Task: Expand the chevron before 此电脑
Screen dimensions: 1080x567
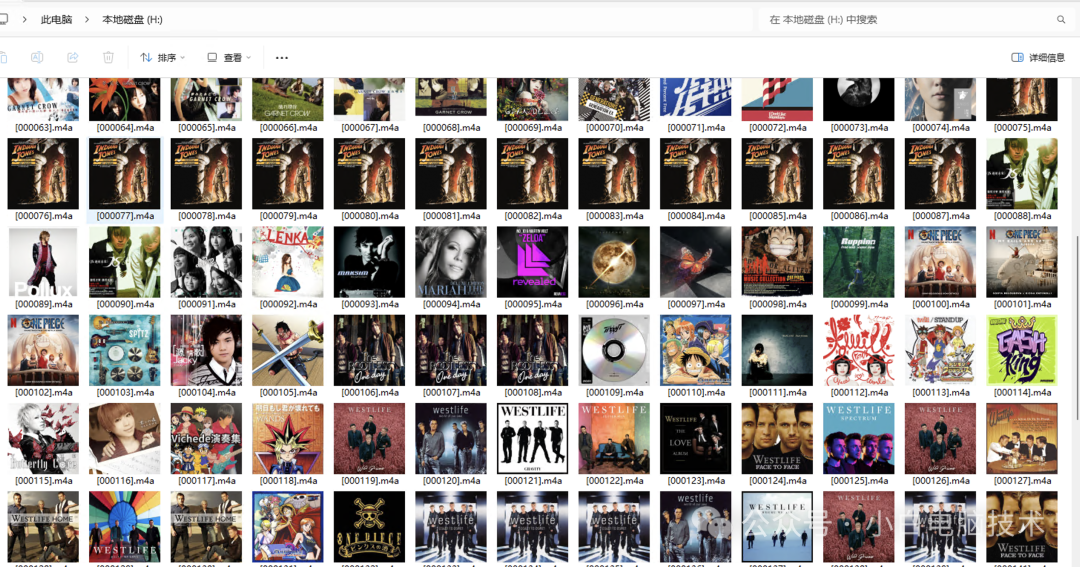Action: click(25, 20)
